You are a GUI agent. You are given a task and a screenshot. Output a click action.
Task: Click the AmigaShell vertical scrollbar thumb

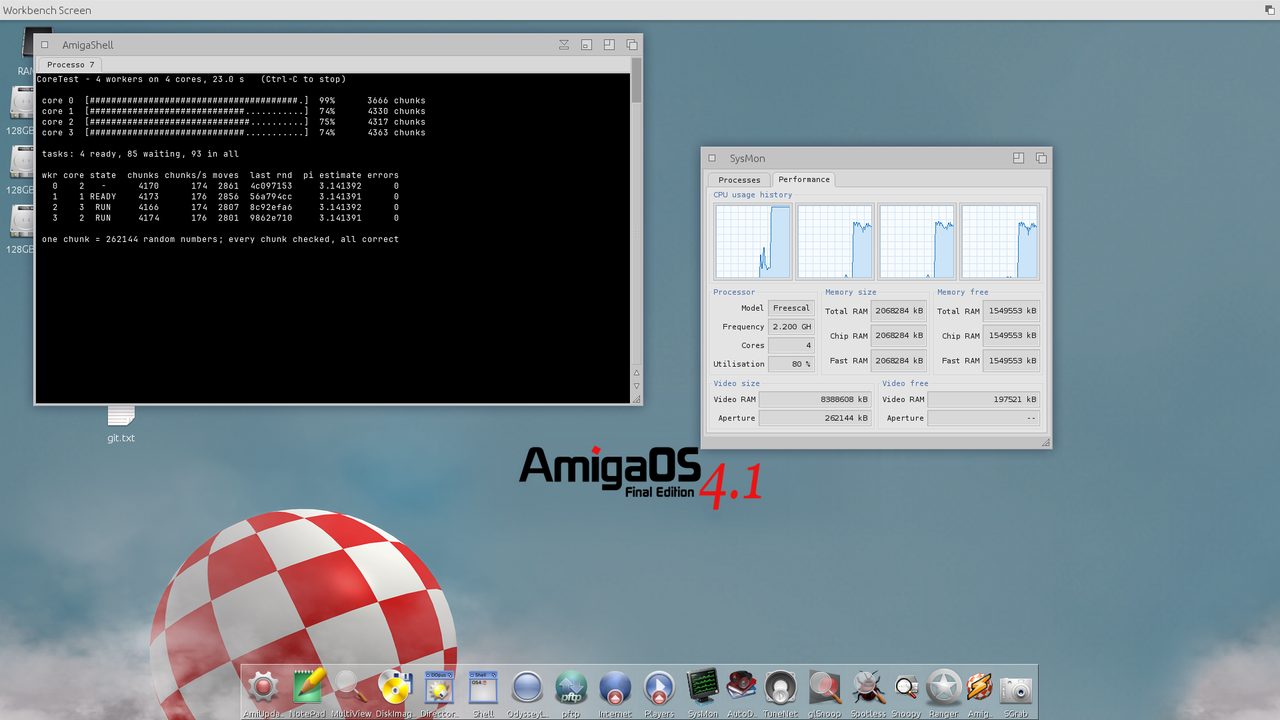(636, 80)
